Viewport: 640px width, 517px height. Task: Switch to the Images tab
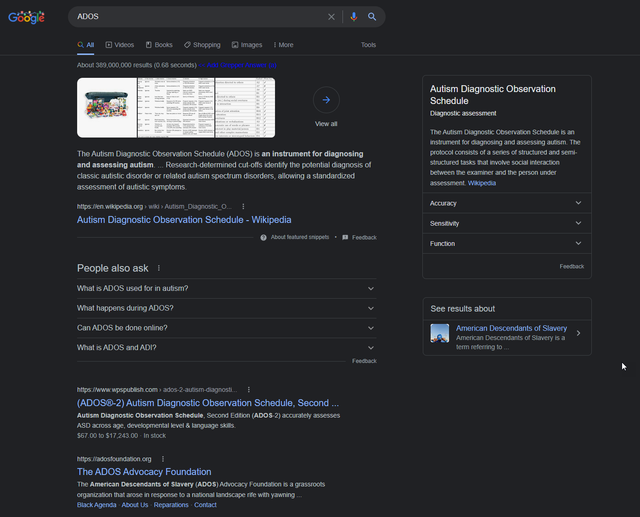[247, 45]
